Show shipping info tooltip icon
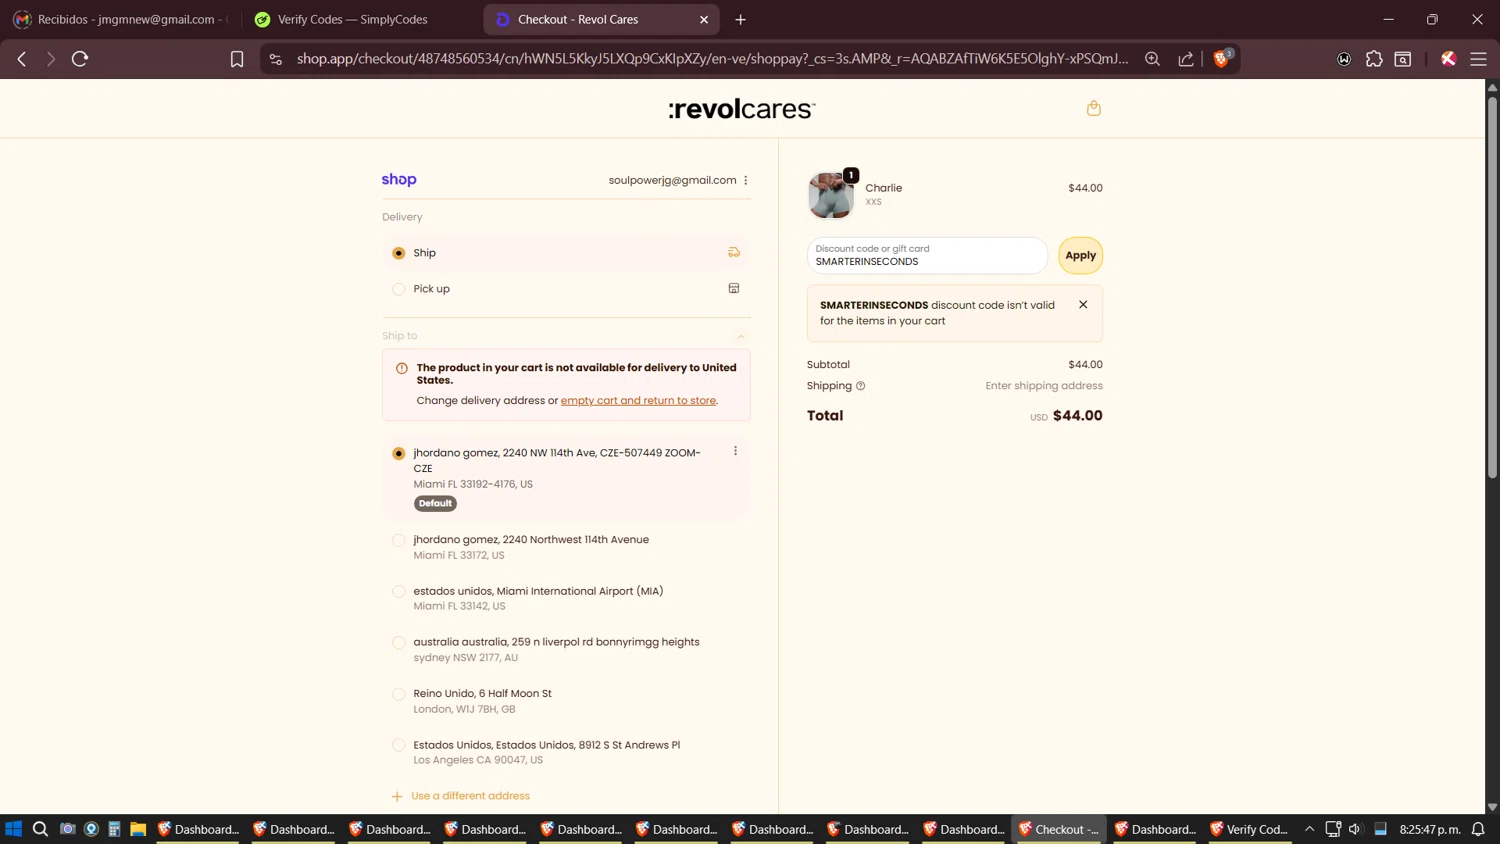Image resolution: width=1500 pixels, height=844 pixels. click(x=860, y=386)
